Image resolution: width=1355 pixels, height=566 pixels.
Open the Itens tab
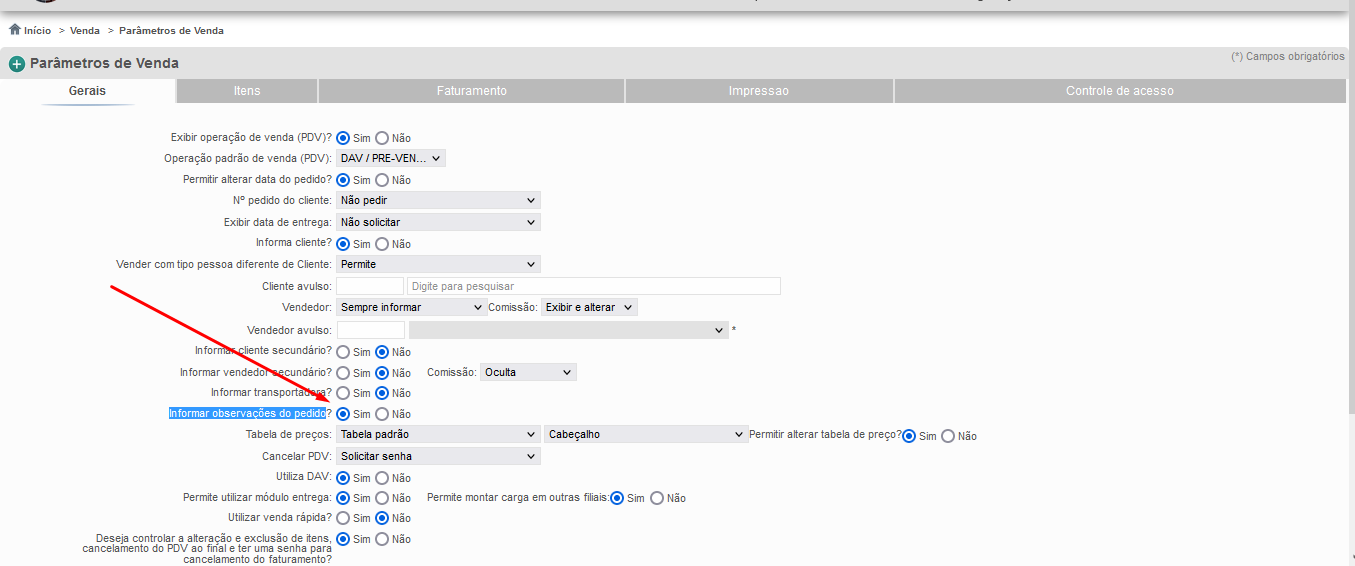pos(247,91)
